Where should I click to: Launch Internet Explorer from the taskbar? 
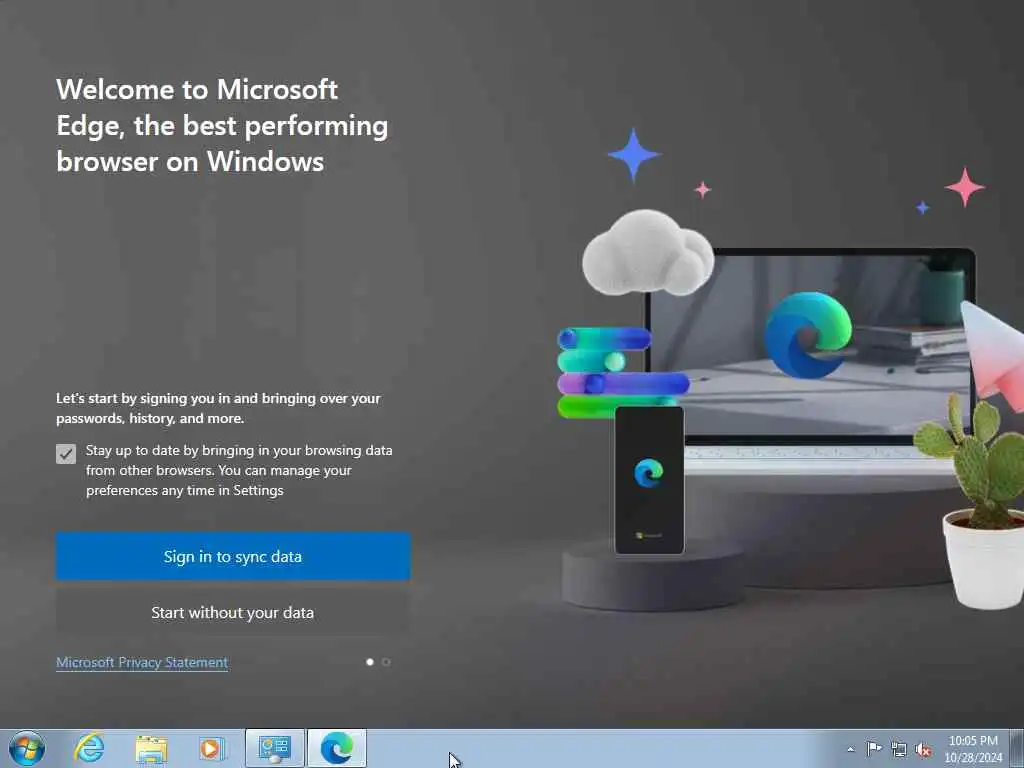tap(89, 748)
